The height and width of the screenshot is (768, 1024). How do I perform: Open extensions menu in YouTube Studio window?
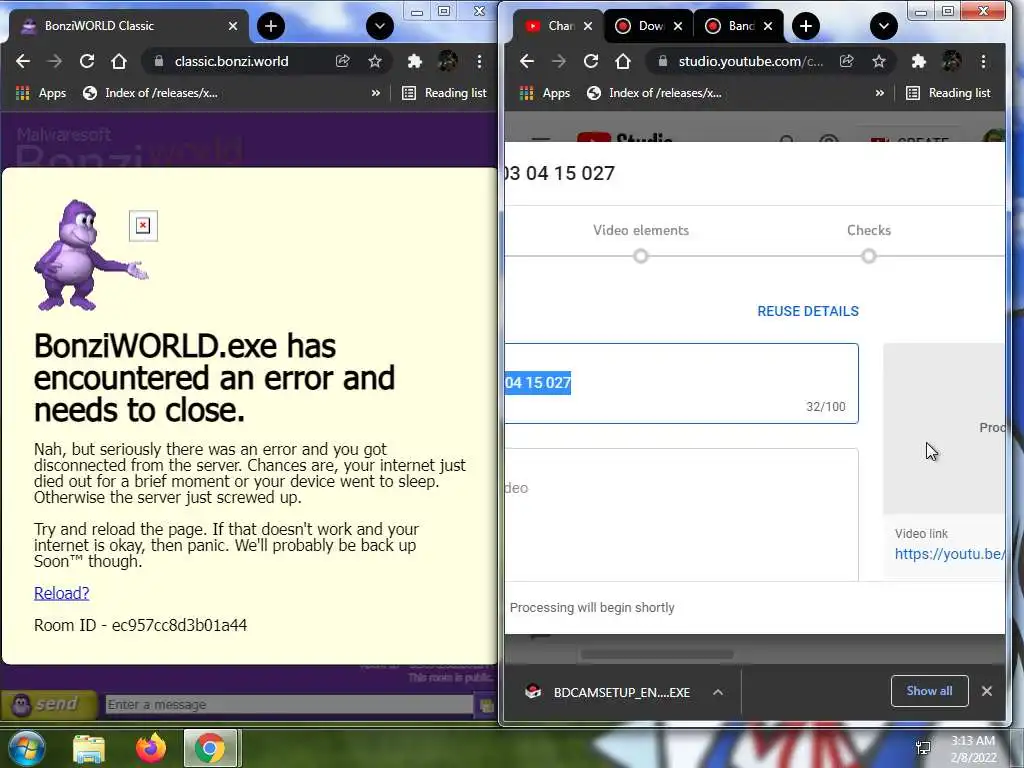tap(919, 61)
